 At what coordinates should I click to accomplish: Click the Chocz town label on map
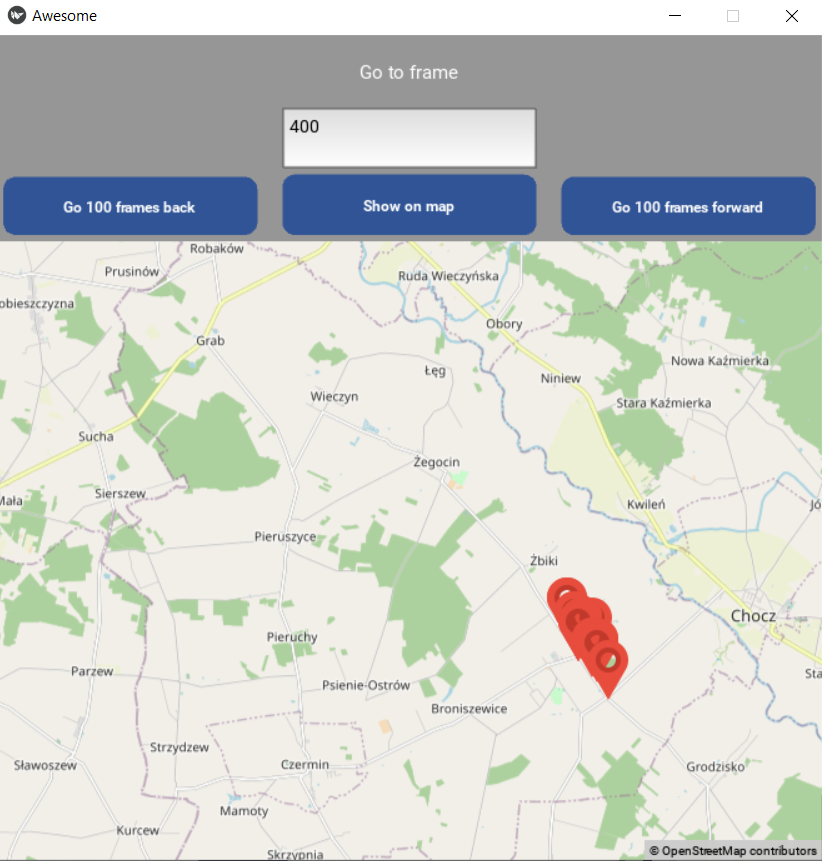pos(753,616)
